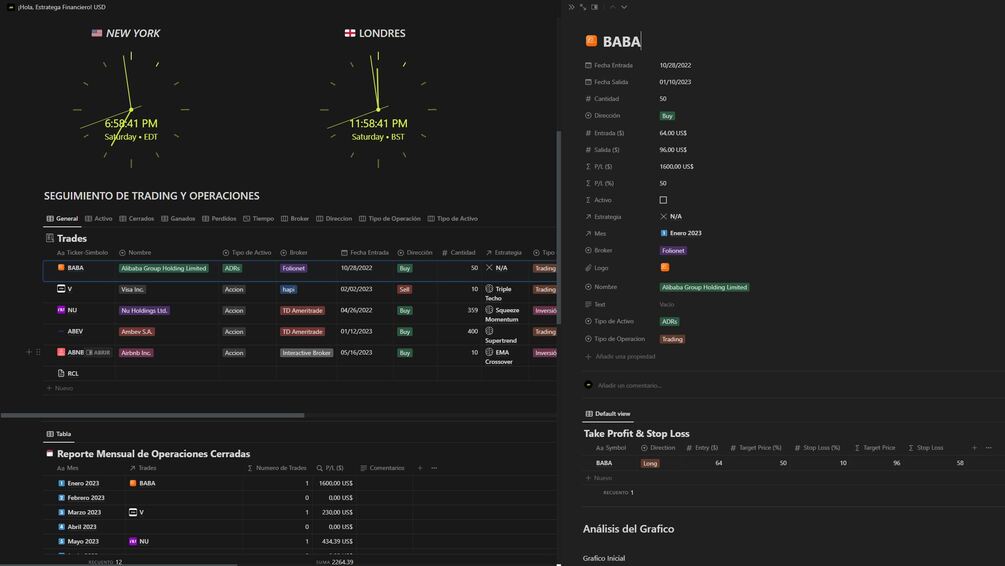Open the Enero 2023 relation in Mes property

(x=681, y=233)
